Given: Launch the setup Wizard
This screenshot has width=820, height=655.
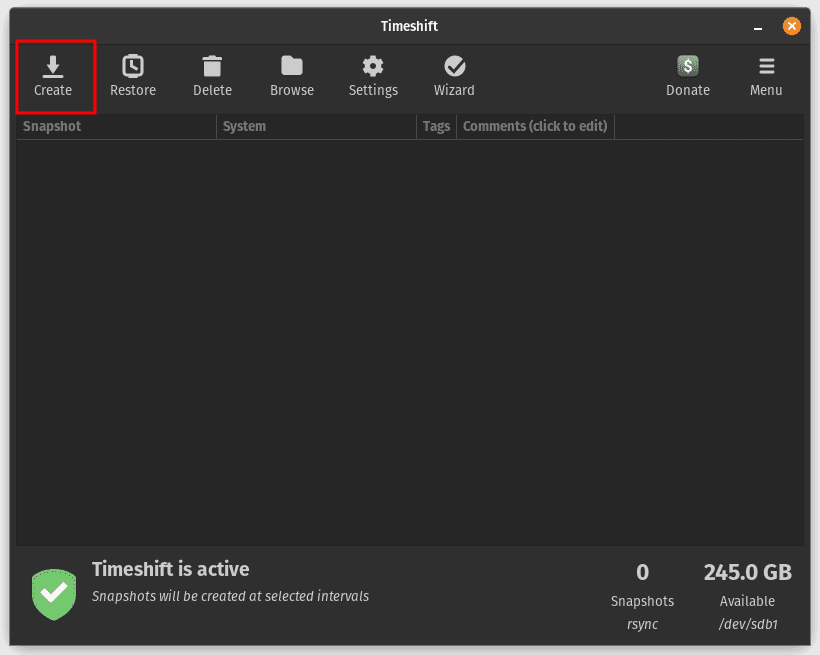Looking at the screenshot, I should click(454, 76).
